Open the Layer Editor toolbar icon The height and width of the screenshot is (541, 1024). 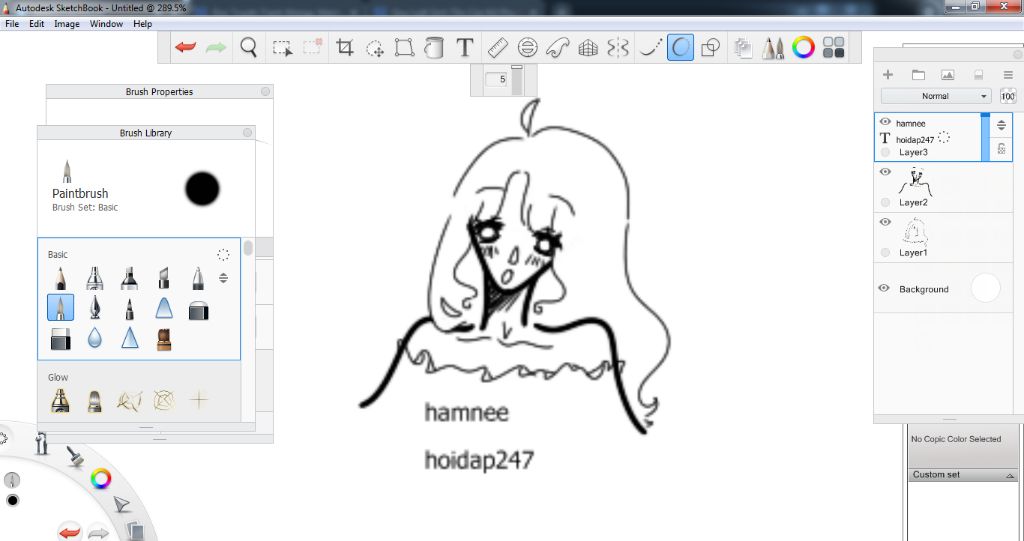[x=743, y=48]
